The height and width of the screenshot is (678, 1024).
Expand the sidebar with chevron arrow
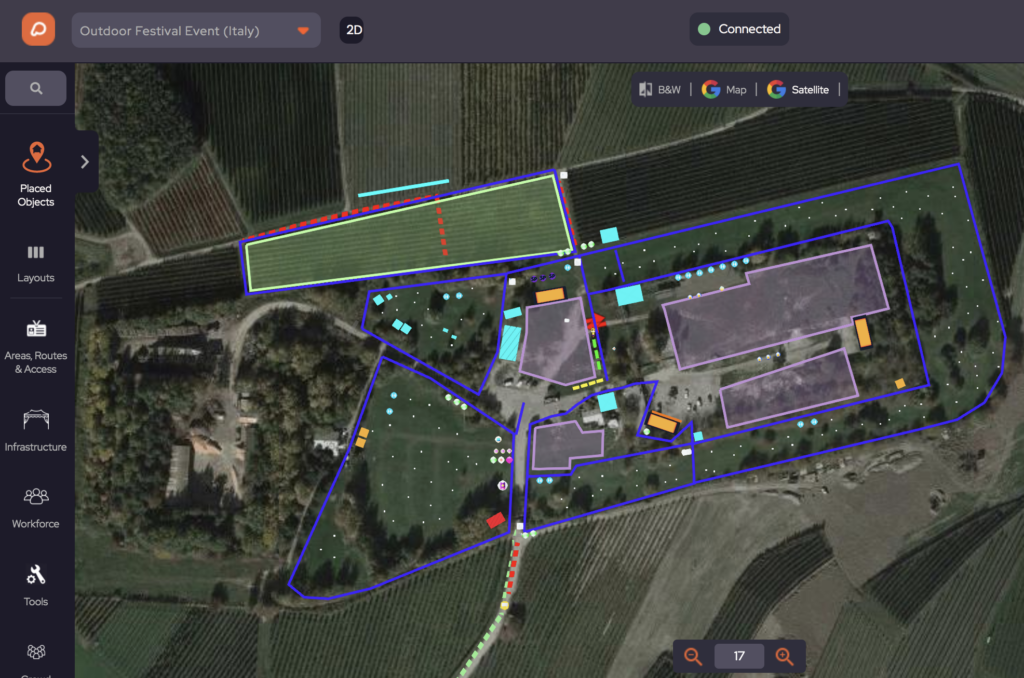pos(85,161)
